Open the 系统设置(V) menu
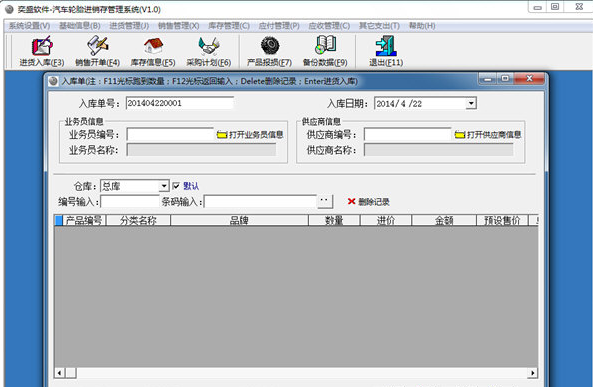 click(29, 26)
